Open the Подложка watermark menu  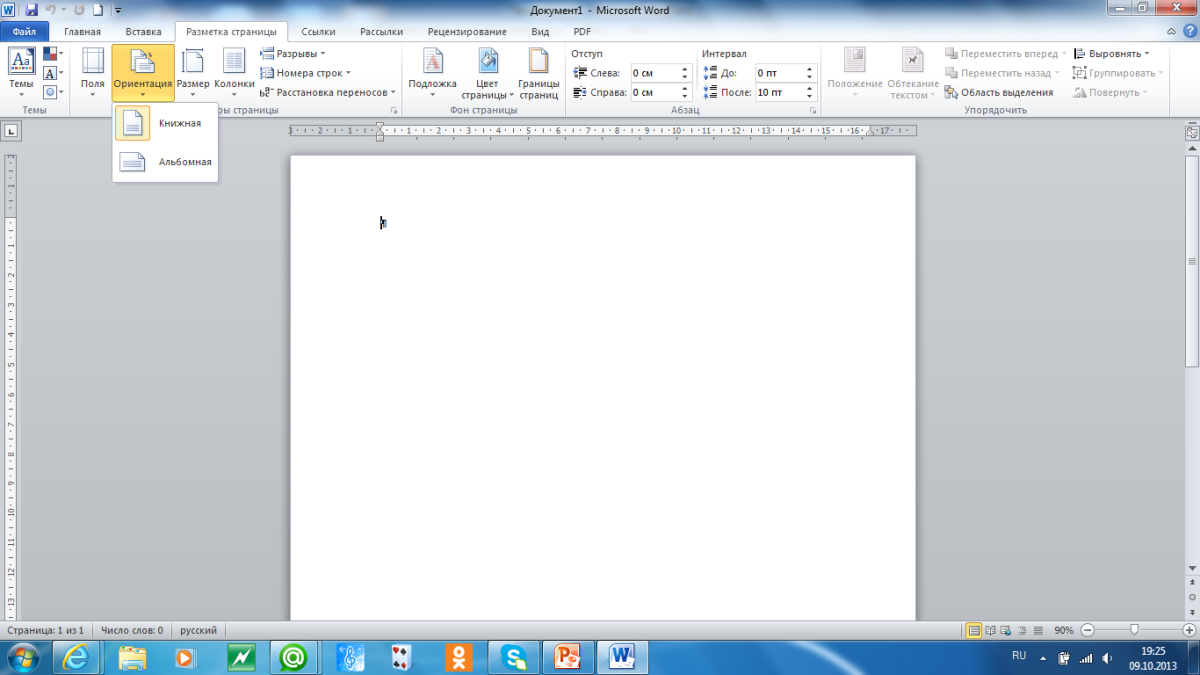[x=432, y=73]
